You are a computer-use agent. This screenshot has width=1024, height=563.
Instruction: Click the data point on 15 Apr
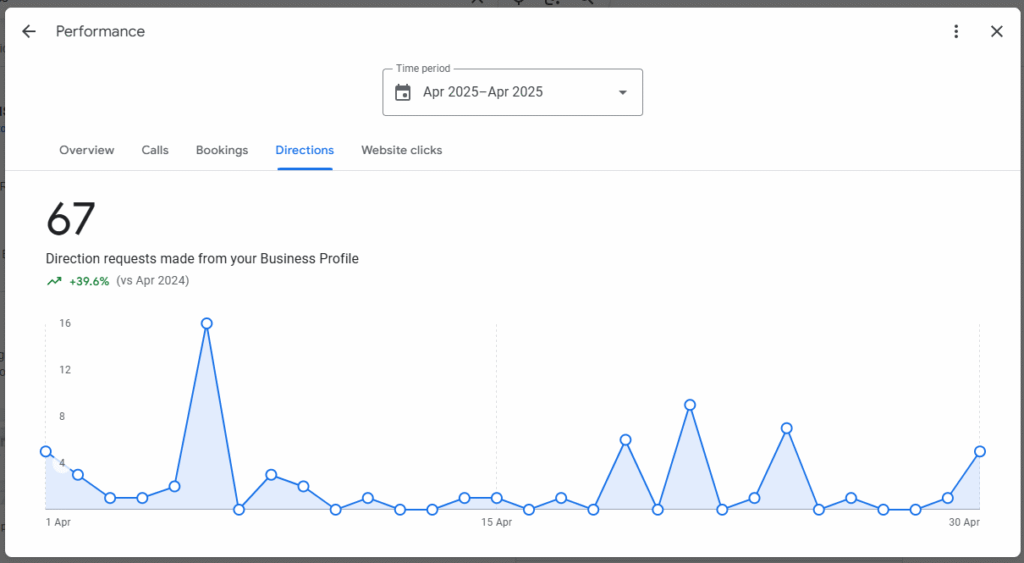pos(496,498)
